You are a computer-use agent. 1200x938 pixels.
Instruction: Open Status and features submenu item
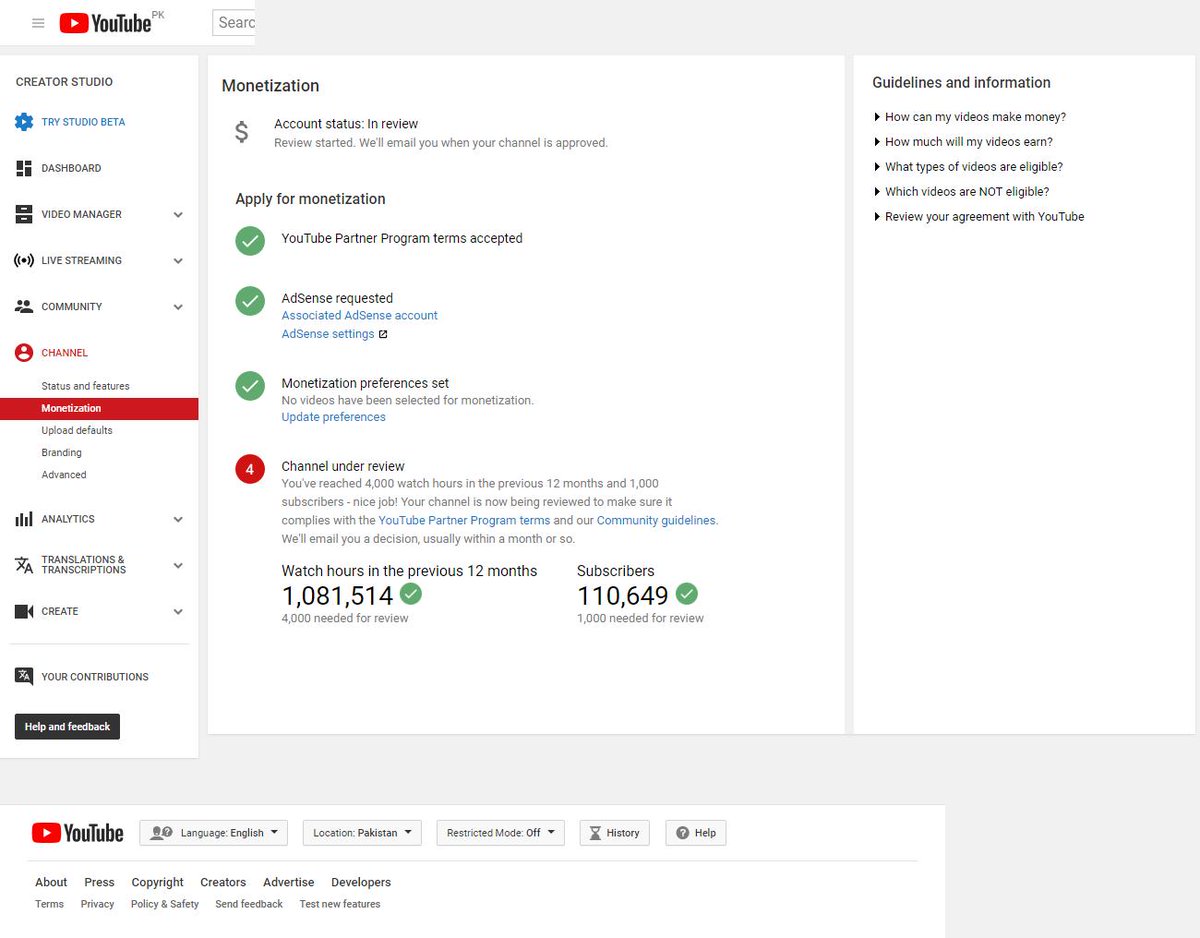pos(86,386)
